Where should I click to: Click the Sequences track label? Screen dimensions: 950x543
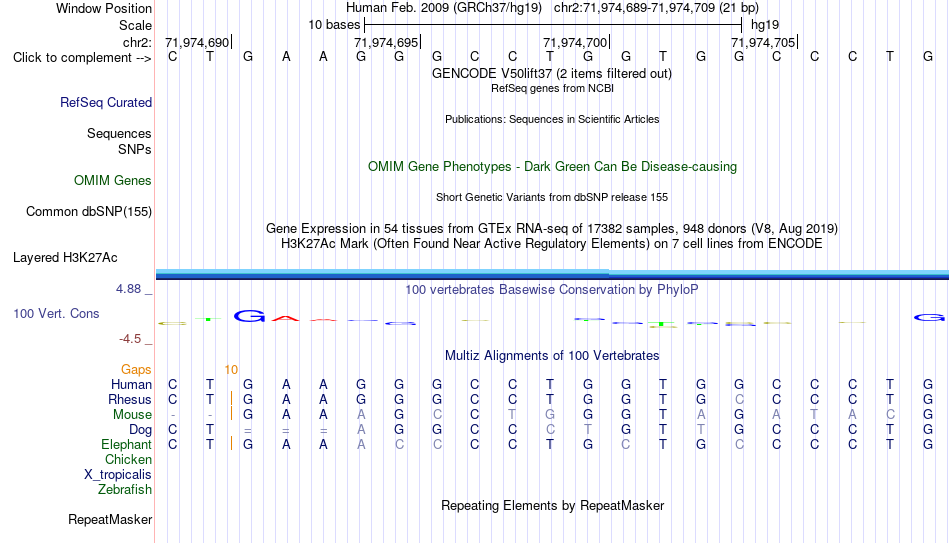pos(119,133)
